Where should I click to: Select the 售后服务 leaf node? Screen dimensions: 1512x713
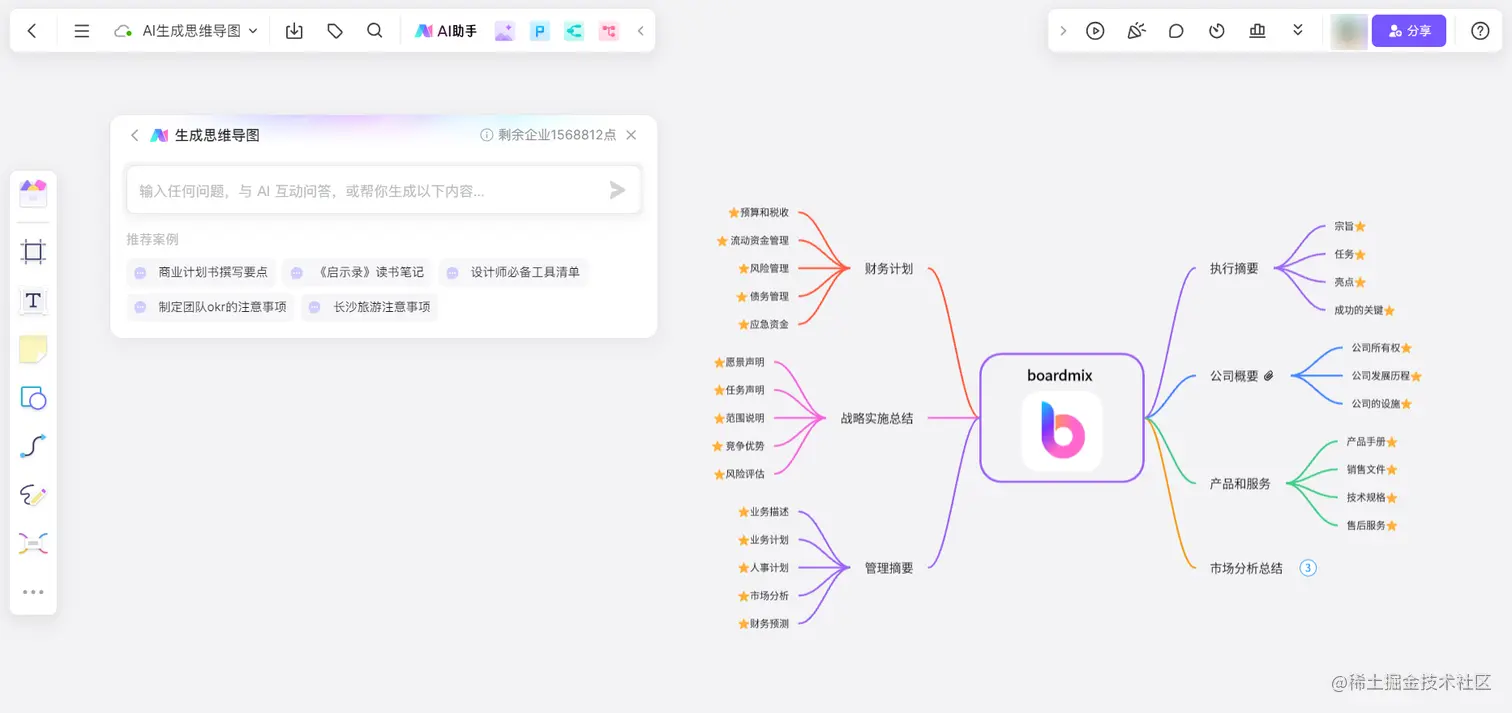point(1371,526)
